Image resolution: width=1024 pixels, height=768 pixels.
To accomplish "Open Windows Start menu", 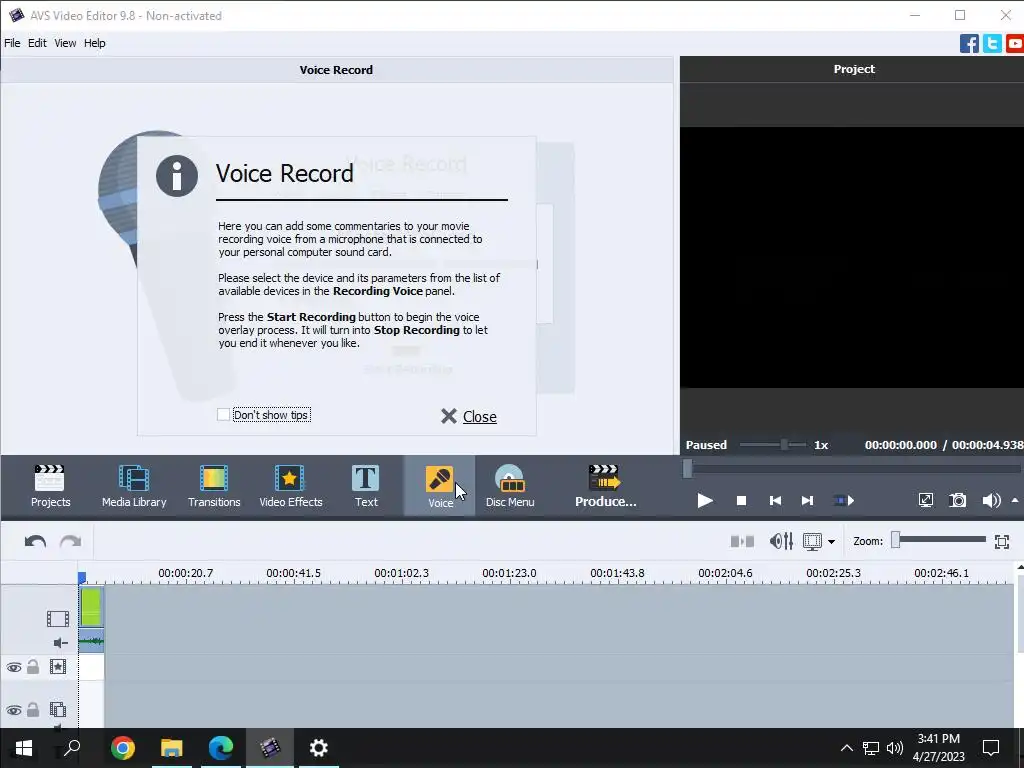I will coord(24,748).
